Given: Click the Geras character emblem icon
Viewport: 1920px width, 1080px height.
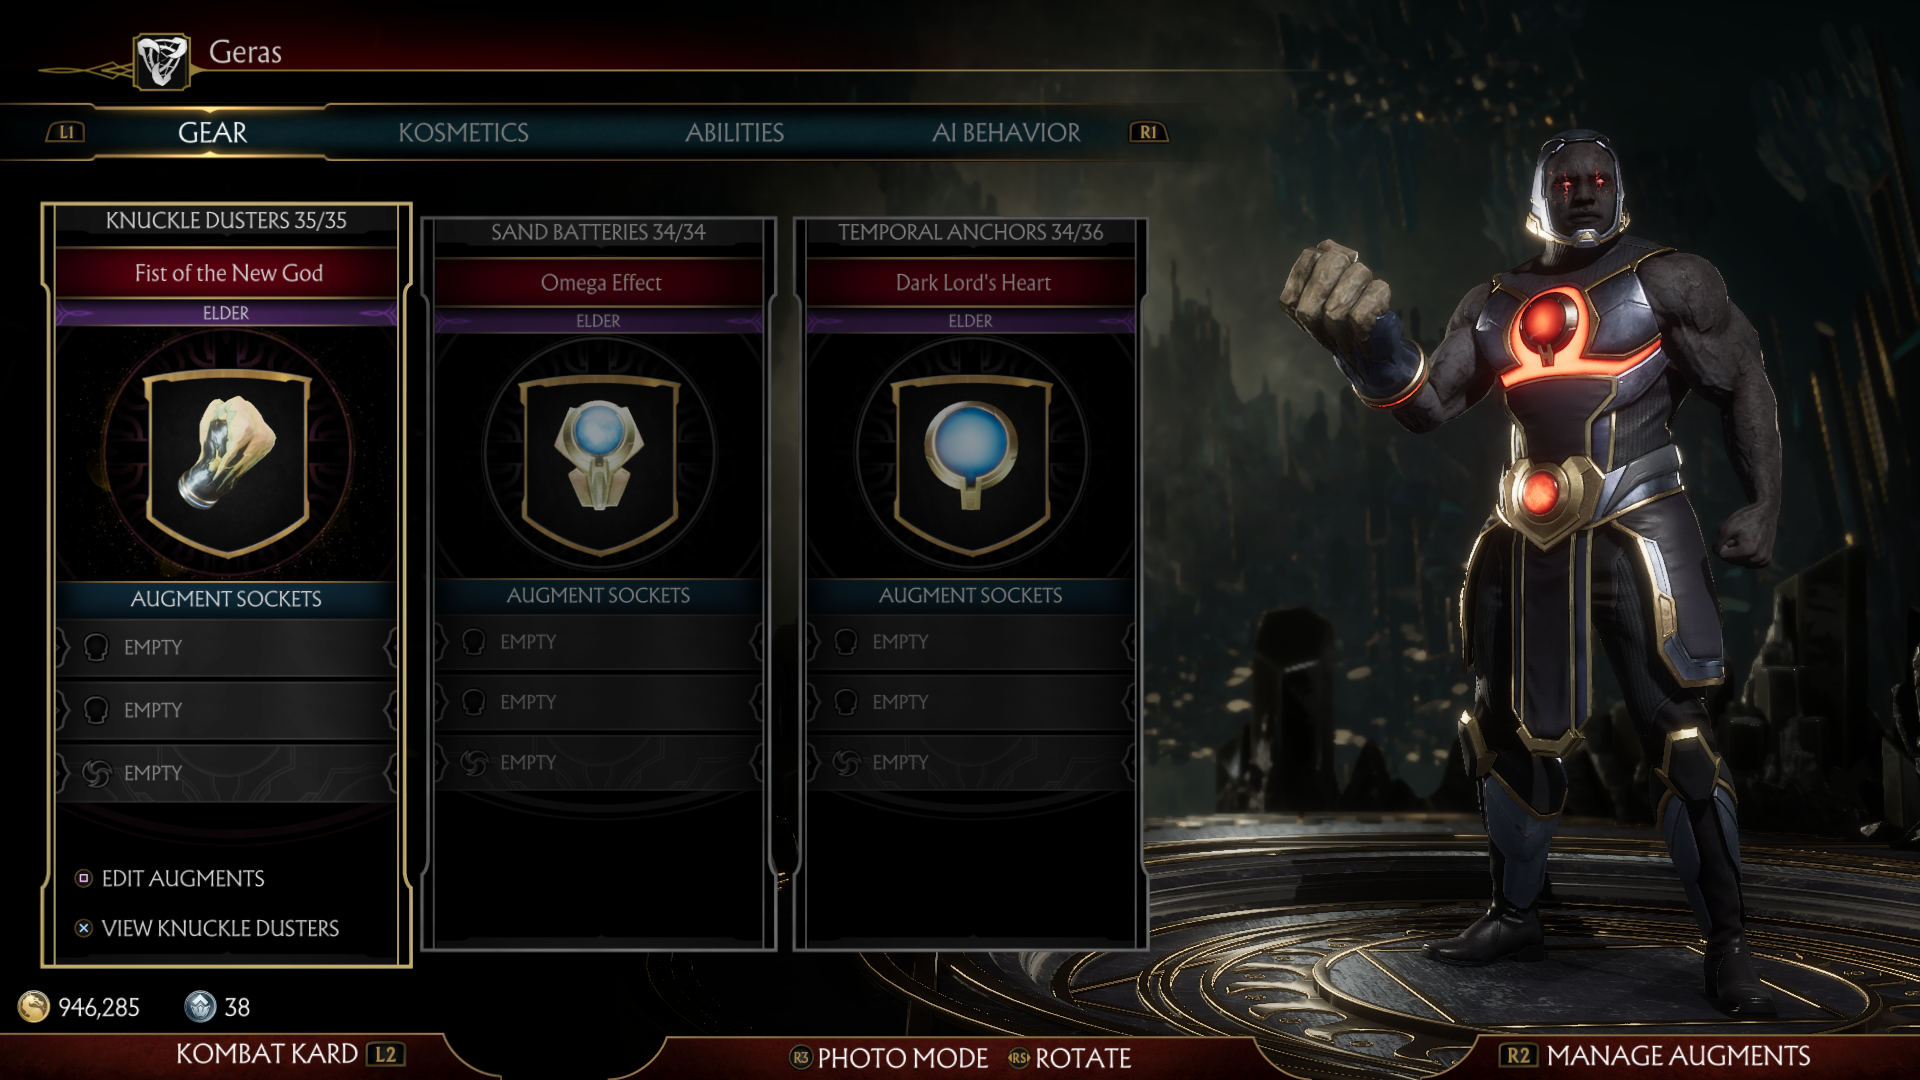Looking at the screenshot, I should point(162,61).
